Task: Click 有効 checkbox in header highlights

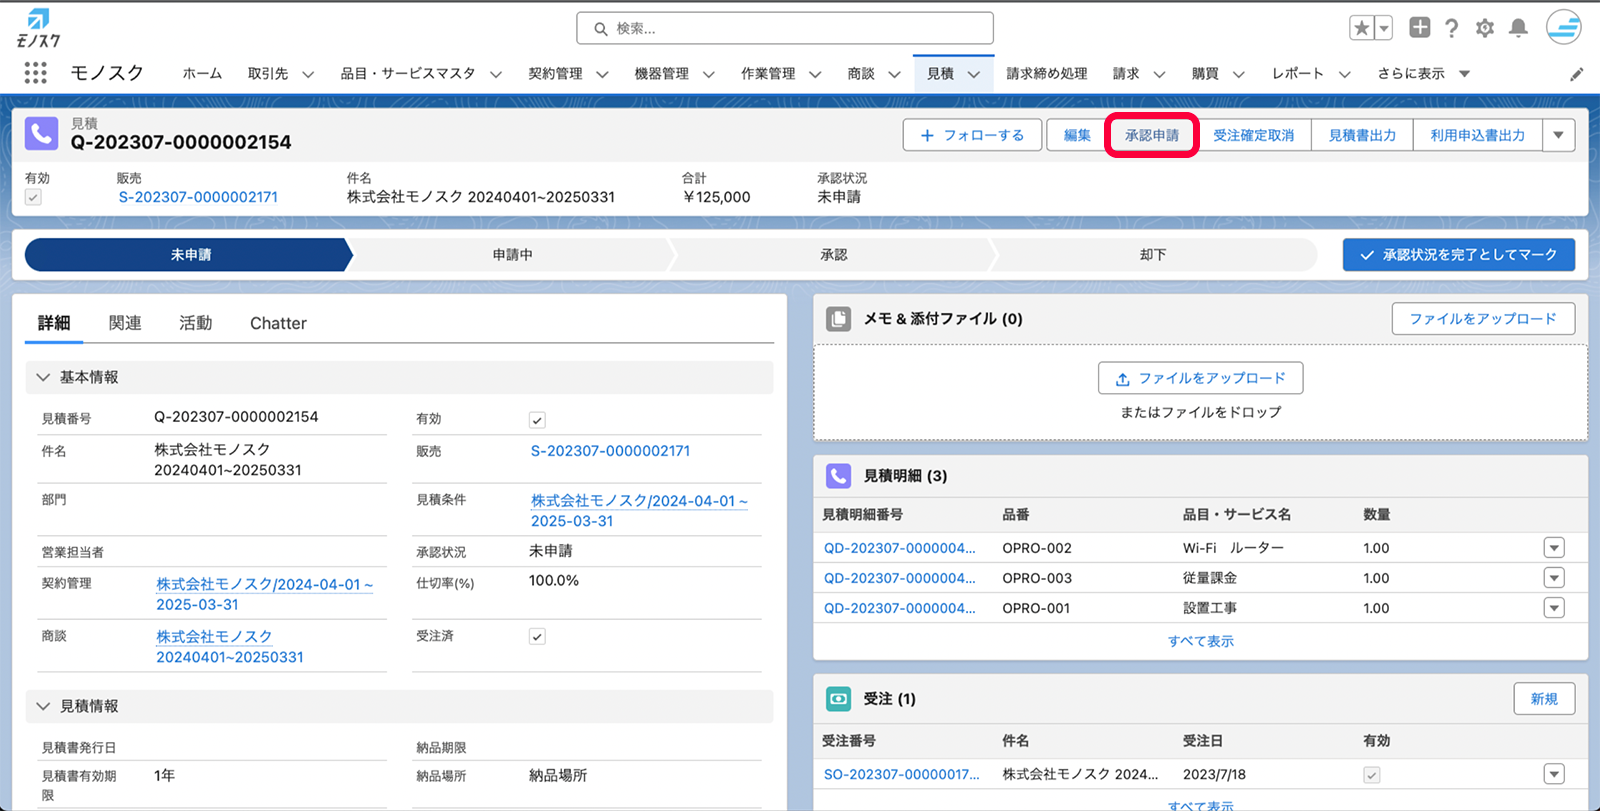Action: tap(33, 197)
